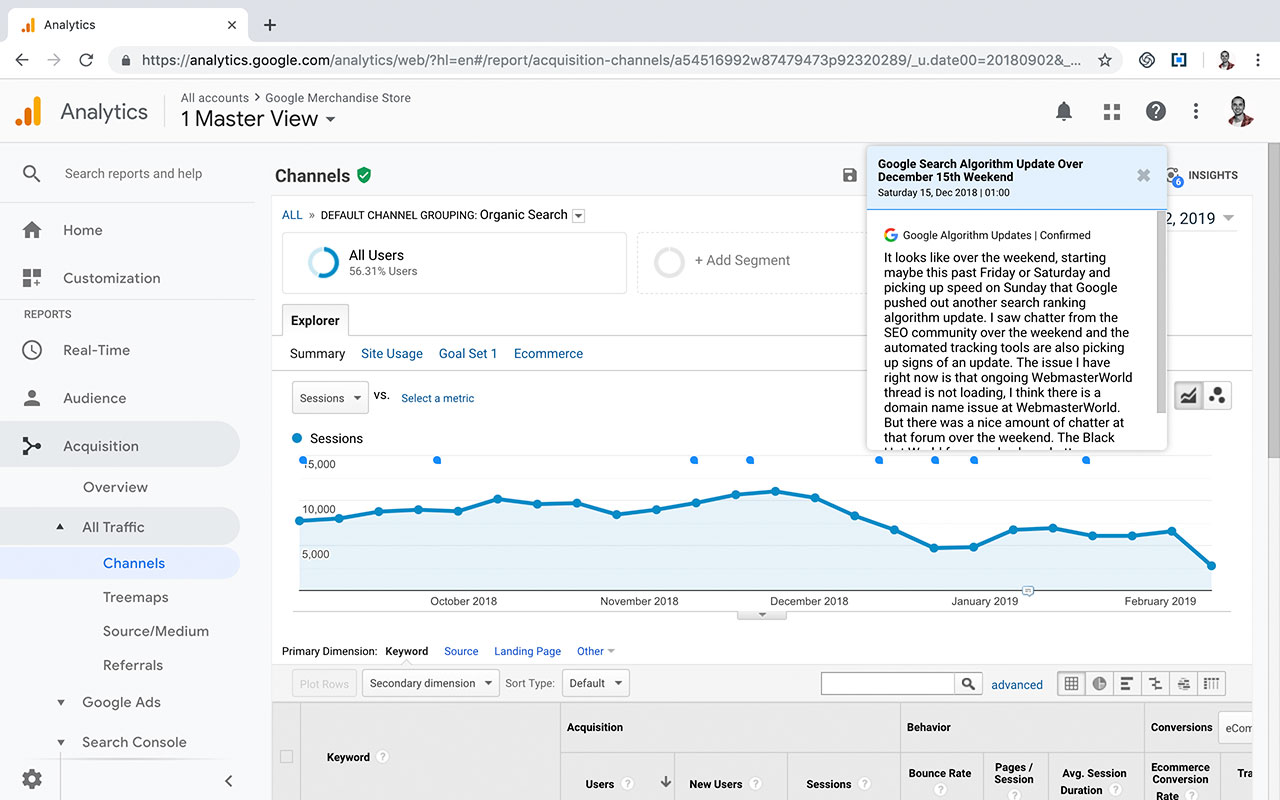Click the Save report floppy disk icon
1280x800 pixels.
[x=850, y=175]
